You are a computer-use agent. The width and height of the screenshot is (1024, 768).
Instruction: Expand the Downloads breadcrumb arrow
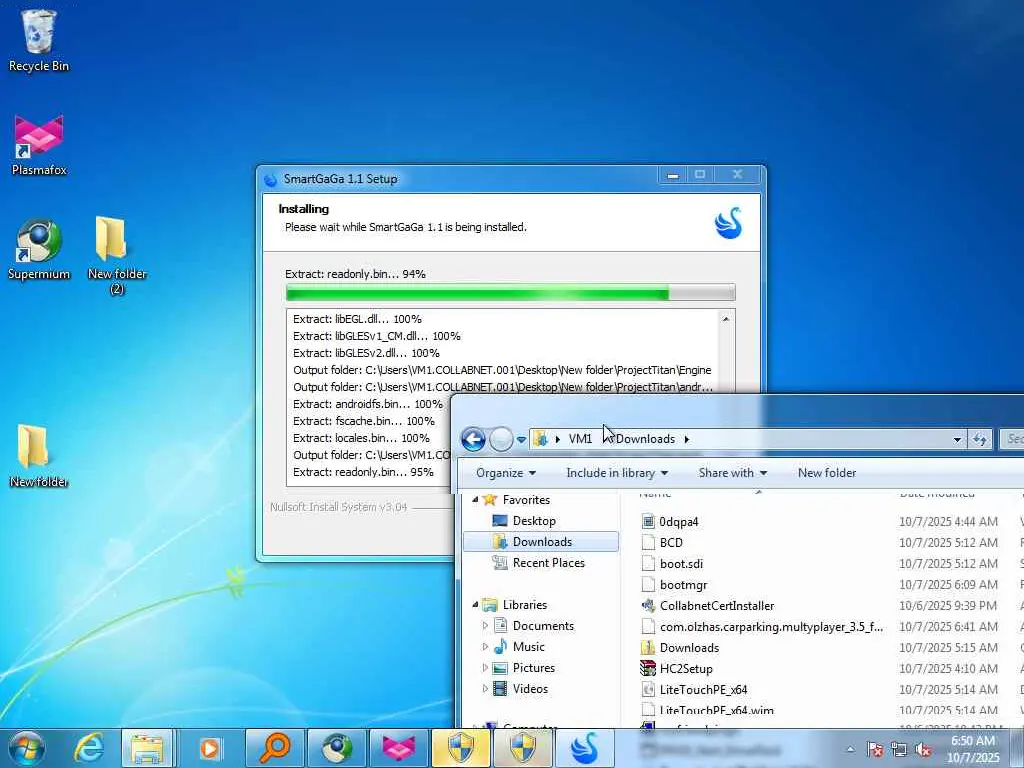686,439
